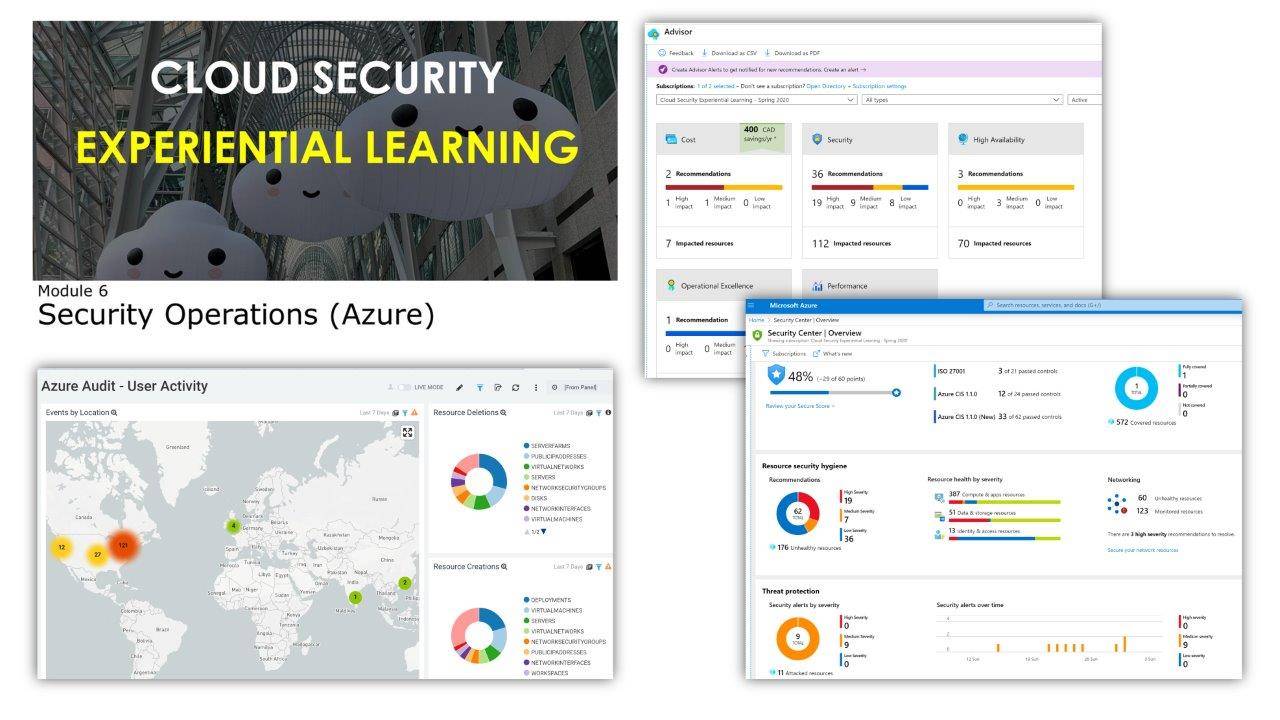Viewport: 1280px width, 720px height.
Task: Open the subscription dropdown in Advisor
Action: tap(757, 100)
